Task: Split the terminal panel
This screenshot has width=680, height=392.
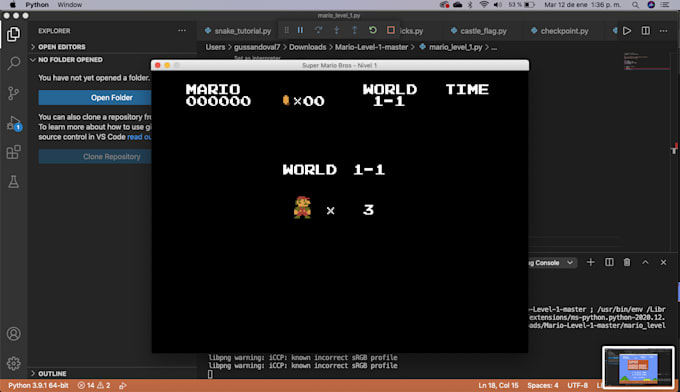Action: 609,262
